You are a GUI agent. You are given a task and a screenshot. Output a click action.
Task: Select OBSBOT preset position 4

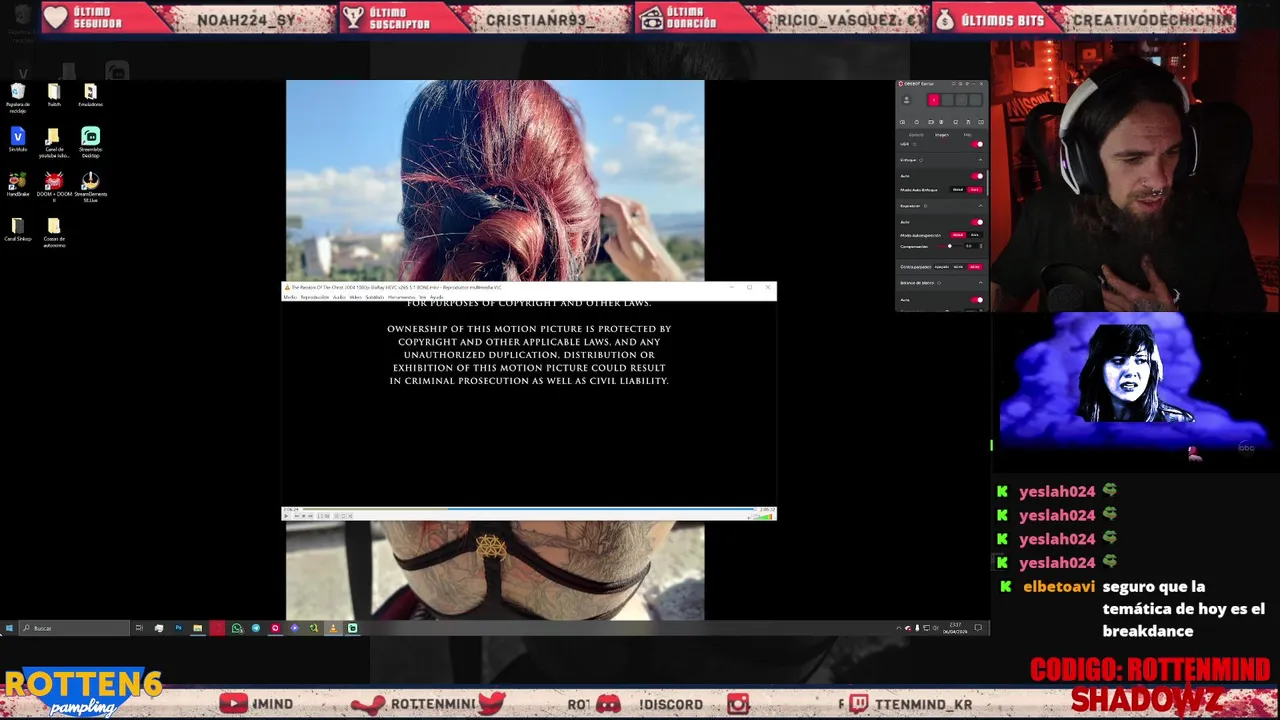tap(976, 100)
